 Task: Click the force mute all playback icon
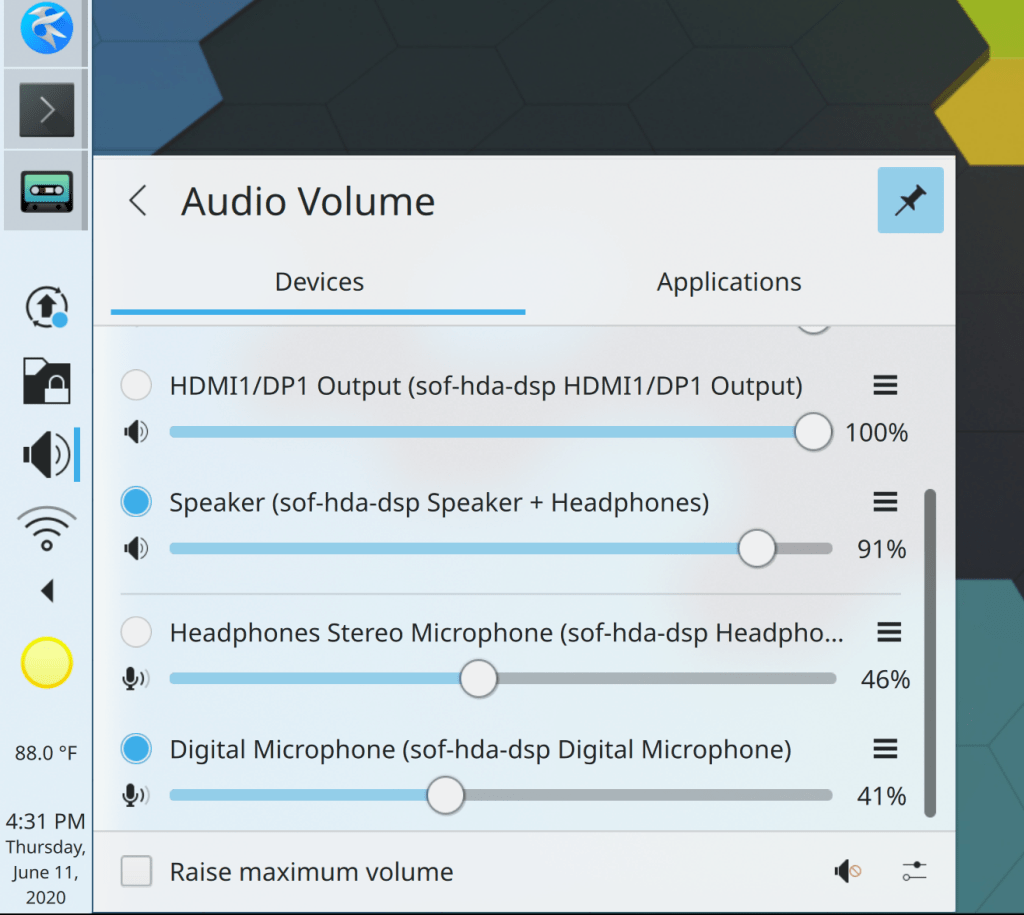pos(847,872)
